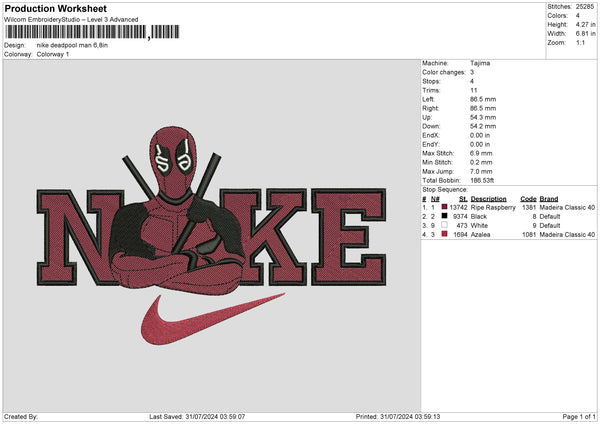Click the 'Created By:' footer label
Viewport: 600px width, 424px height.
tap(21, 417)
